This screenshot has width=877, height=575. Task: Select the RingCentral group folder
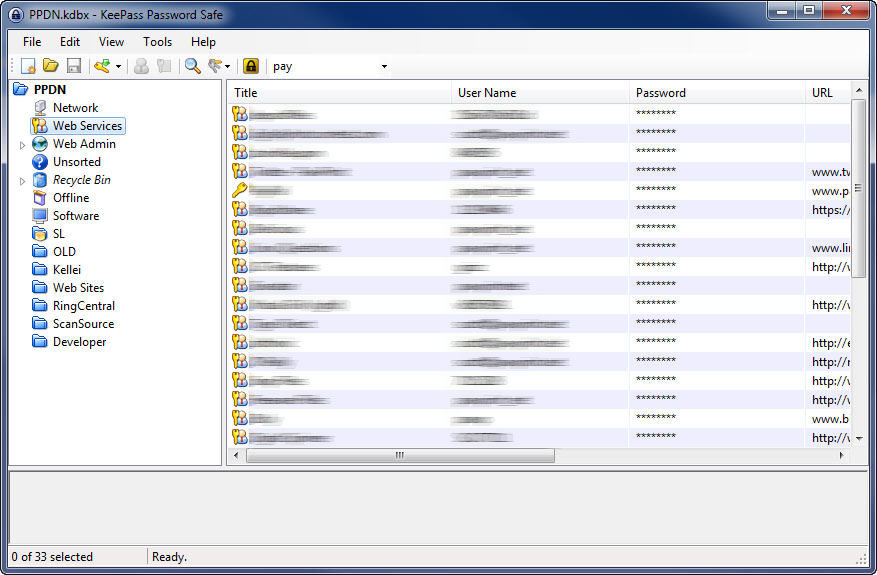click(x=84, y=306)
